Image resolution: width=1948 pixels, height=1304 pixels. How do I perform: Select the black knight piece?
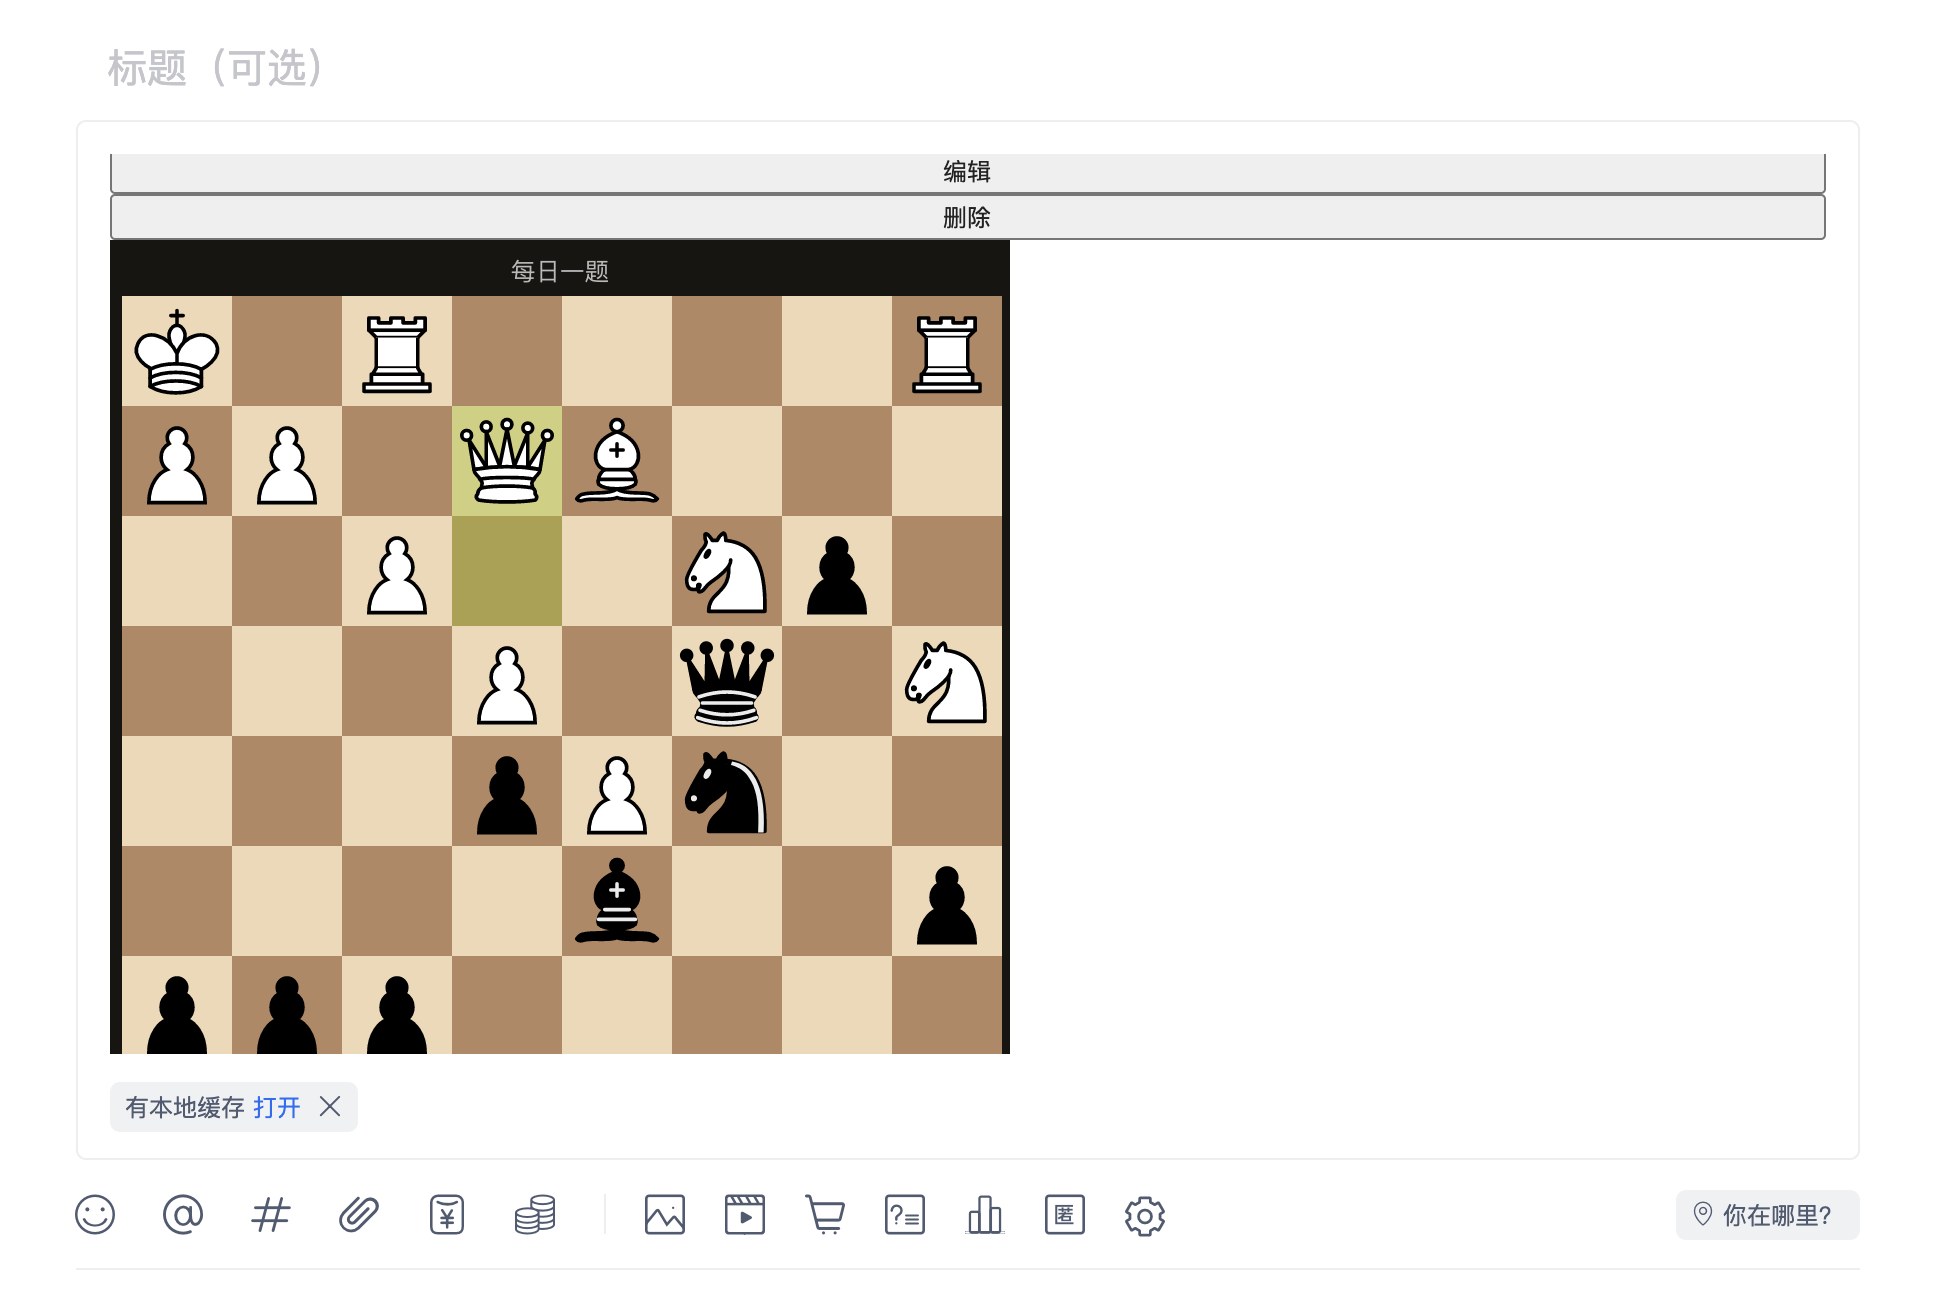click(727, 791)
